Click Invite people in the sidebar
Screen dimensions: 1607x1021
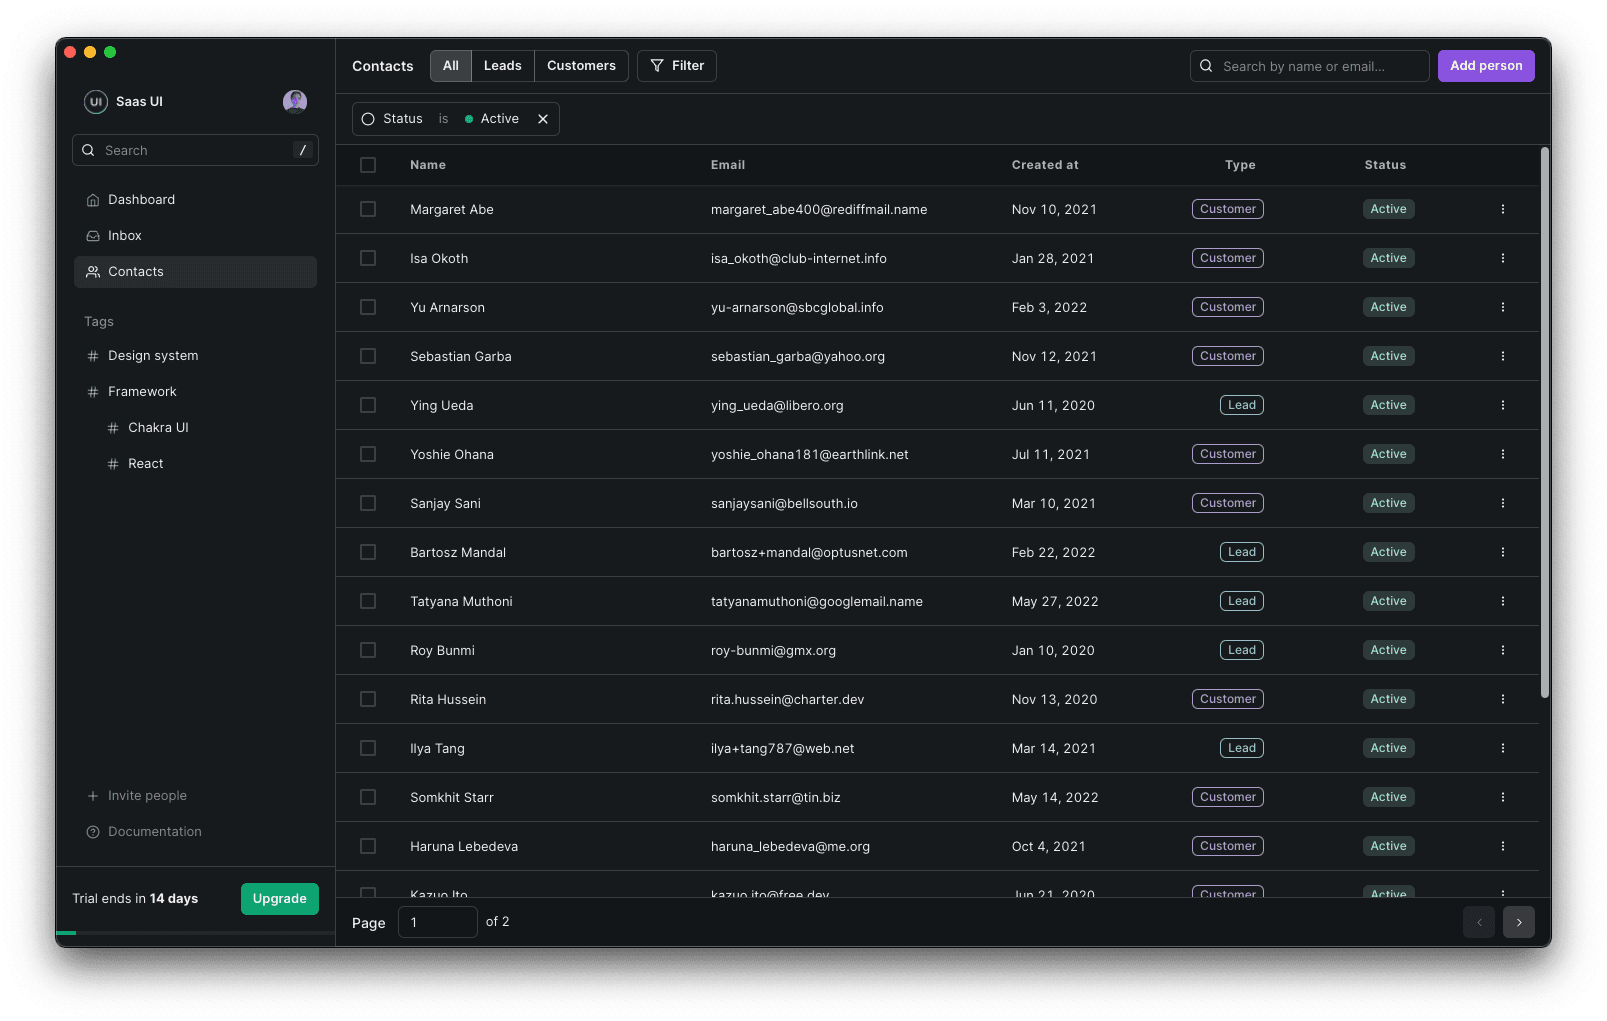147,795
